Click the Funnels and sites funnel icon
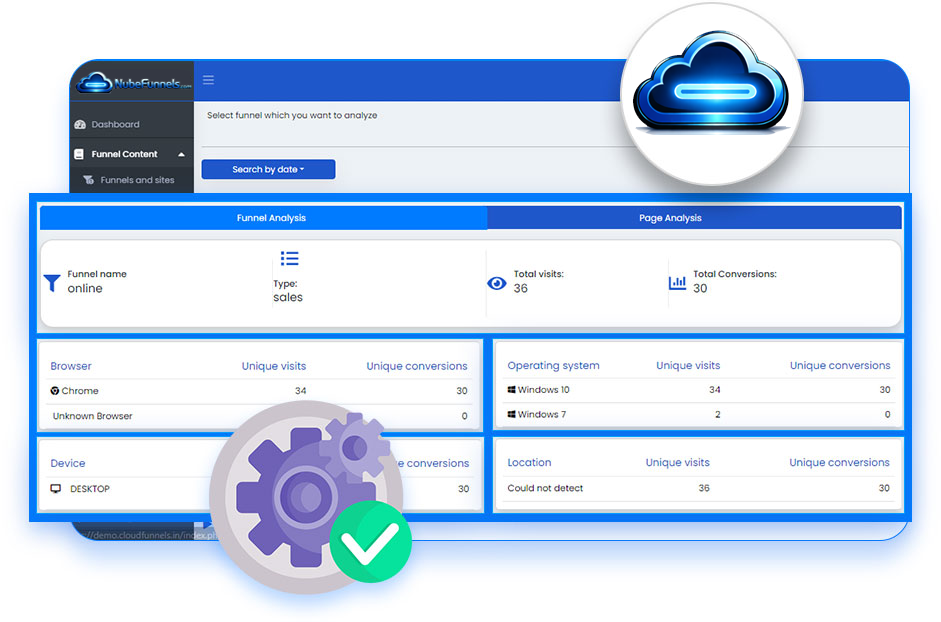The height and width of the screenshot is (622, 941). (89, 180)
